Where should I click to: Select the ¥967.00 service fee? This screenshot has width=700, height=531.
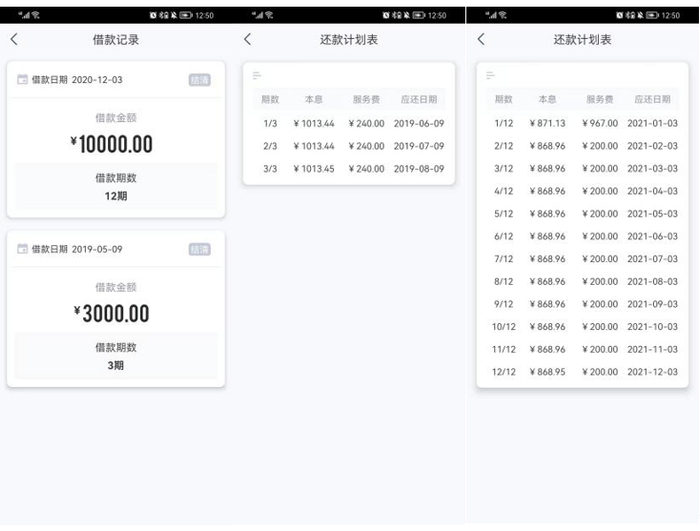600,123
